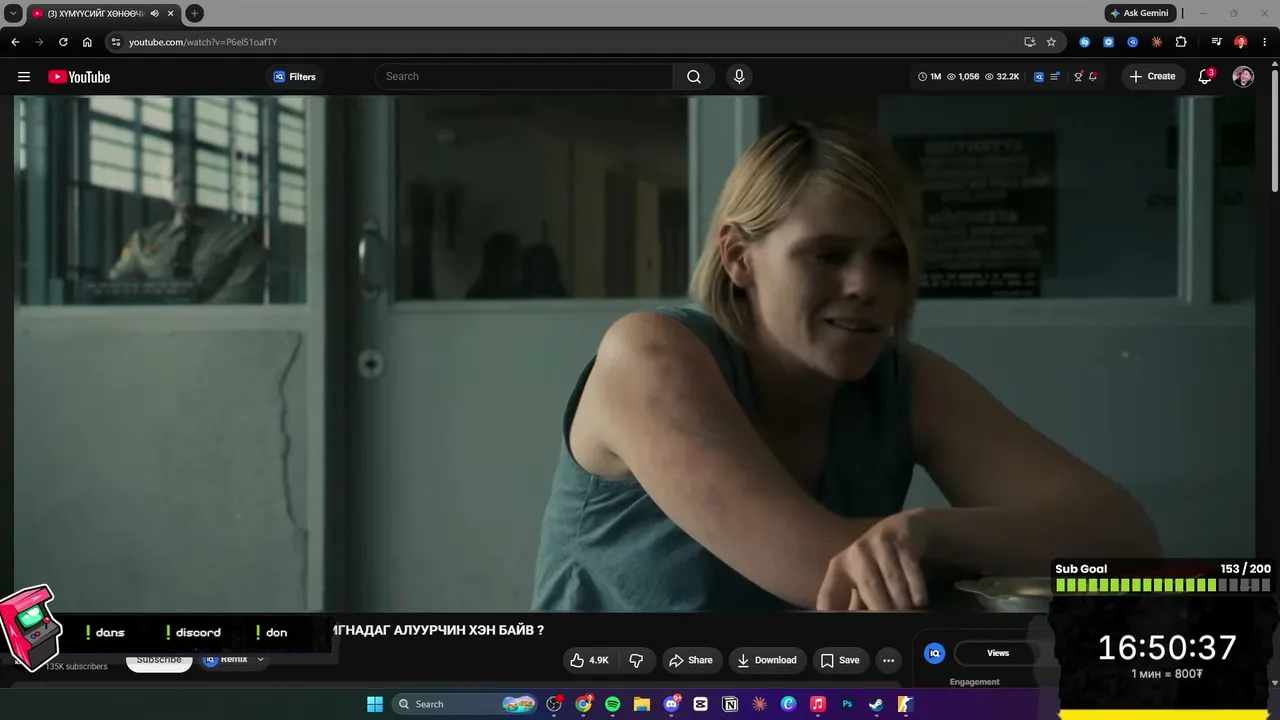Open the vidIQ blue logo icon in header
This screenshot has height=720, width=1280.
1039,77
